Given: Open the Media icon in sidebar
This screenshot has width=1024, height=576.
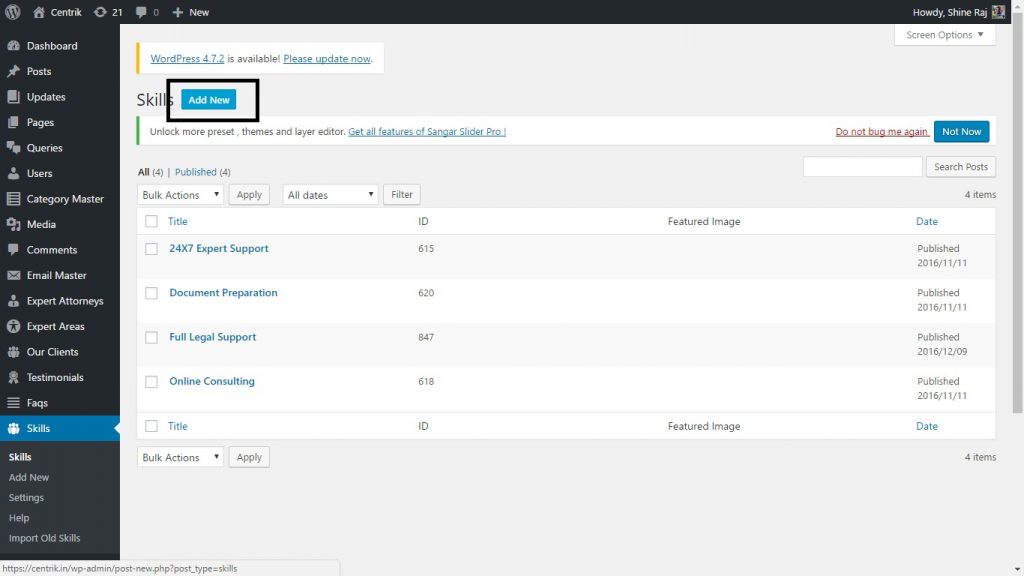Looking at the screenshot, I should [13, 225].
